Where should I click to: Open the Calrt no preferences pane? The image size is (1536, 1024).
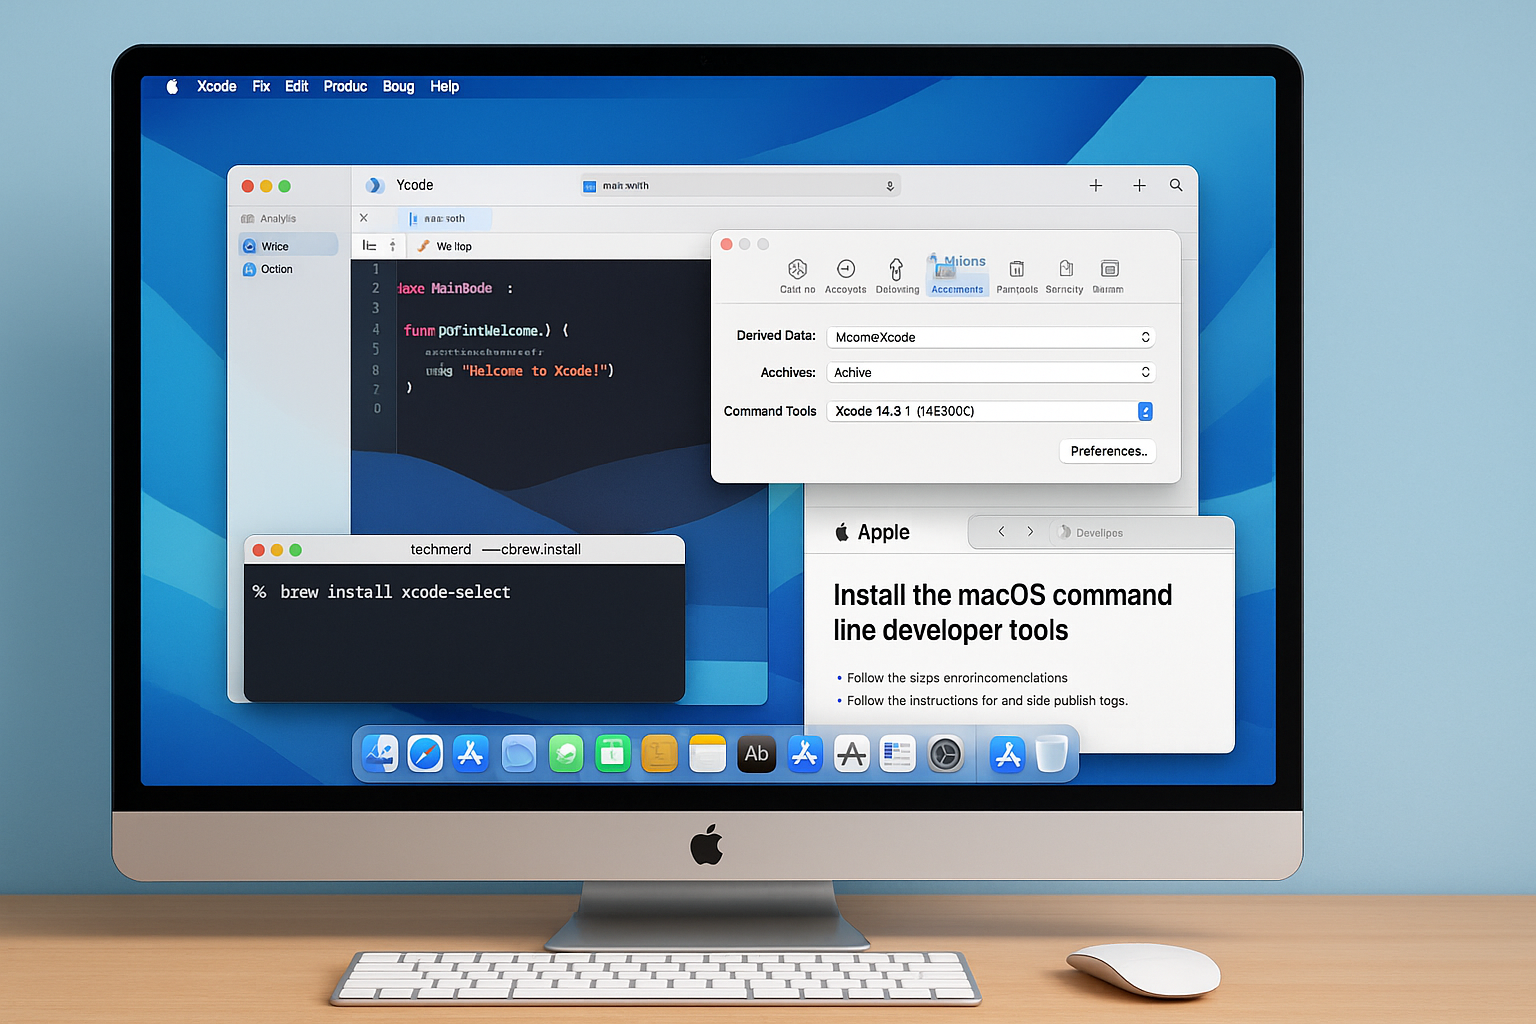797,276
